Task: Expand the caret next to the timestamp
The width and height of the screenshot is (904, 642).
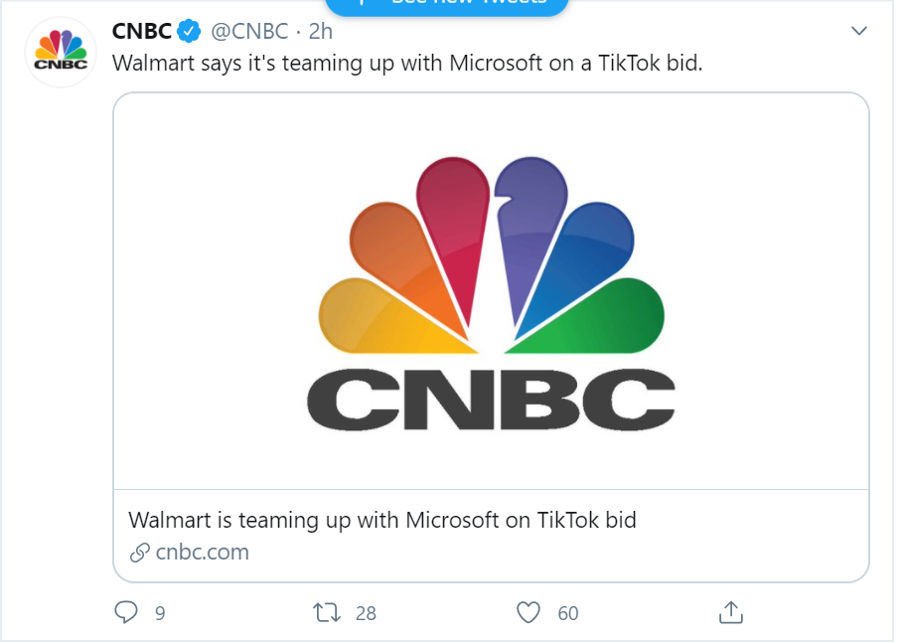Action: pyautogui.click(x=858, y=31)
